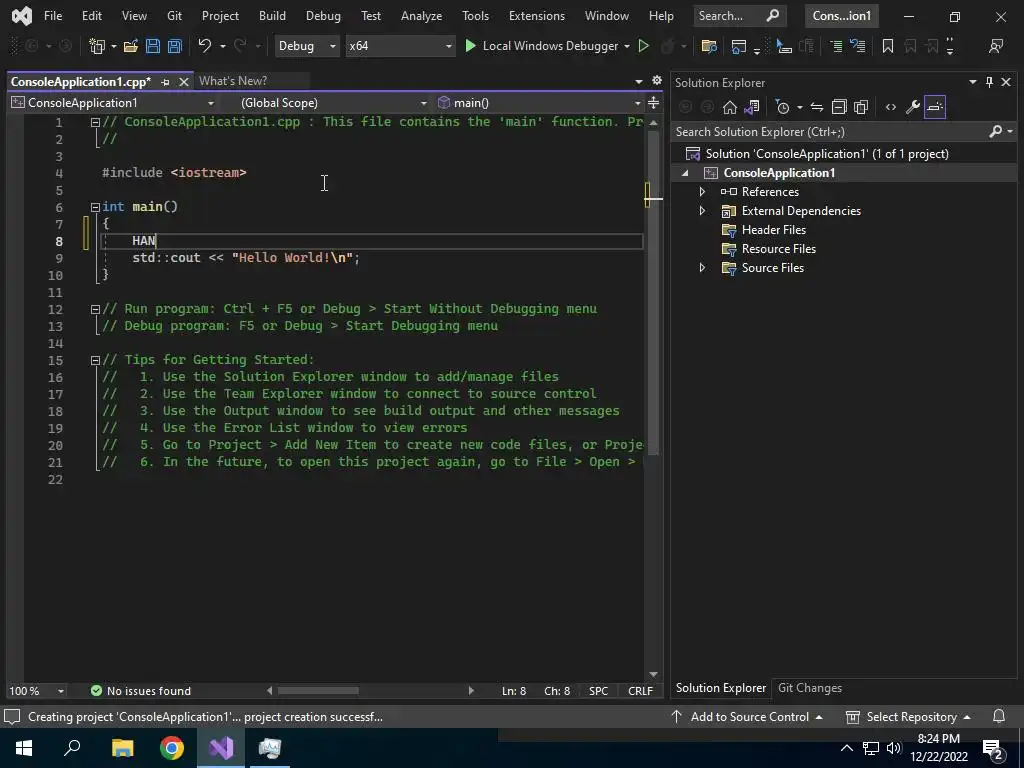Open the File menu
Screen dimensions: 1024x768
(53, 16)
